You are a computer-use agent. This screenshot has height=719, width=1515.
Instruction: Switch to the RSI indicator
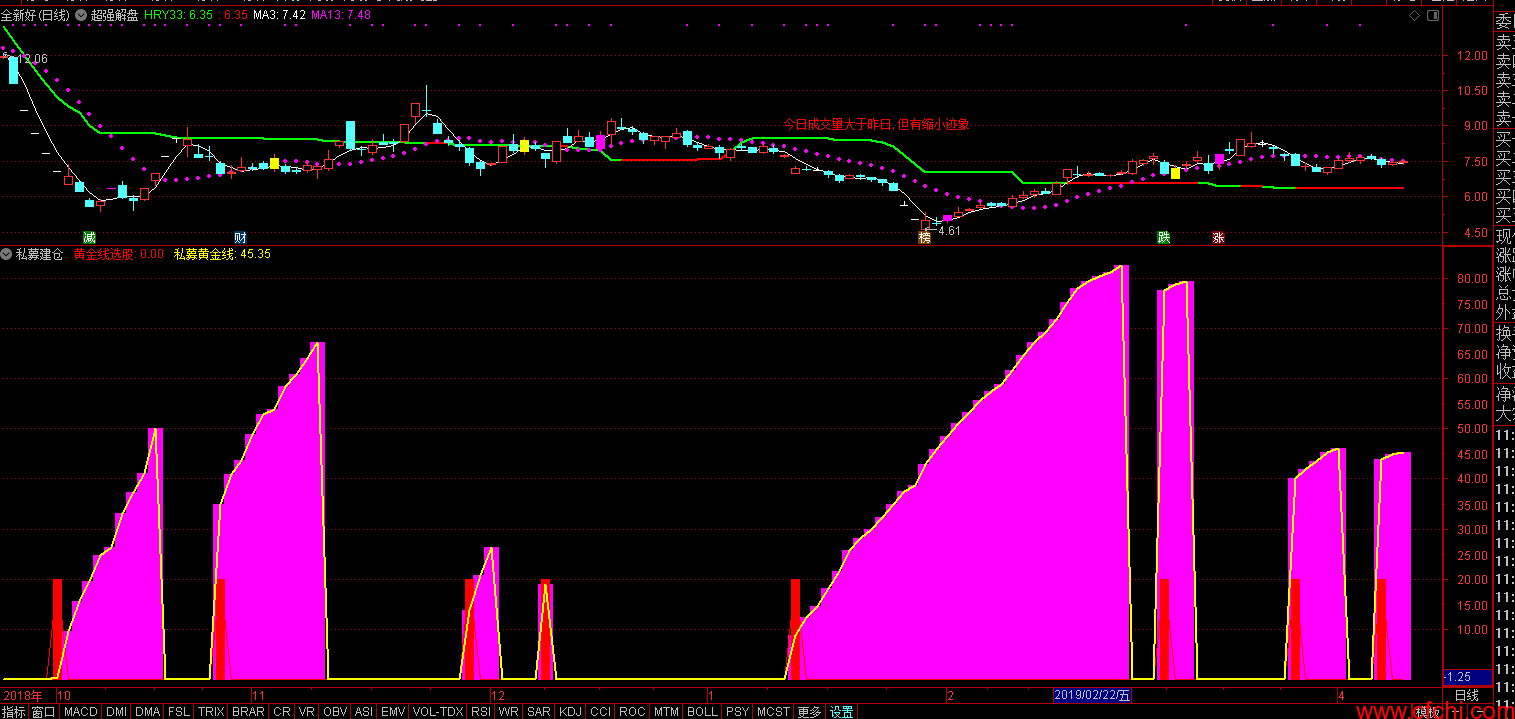(x=481, y=712)
